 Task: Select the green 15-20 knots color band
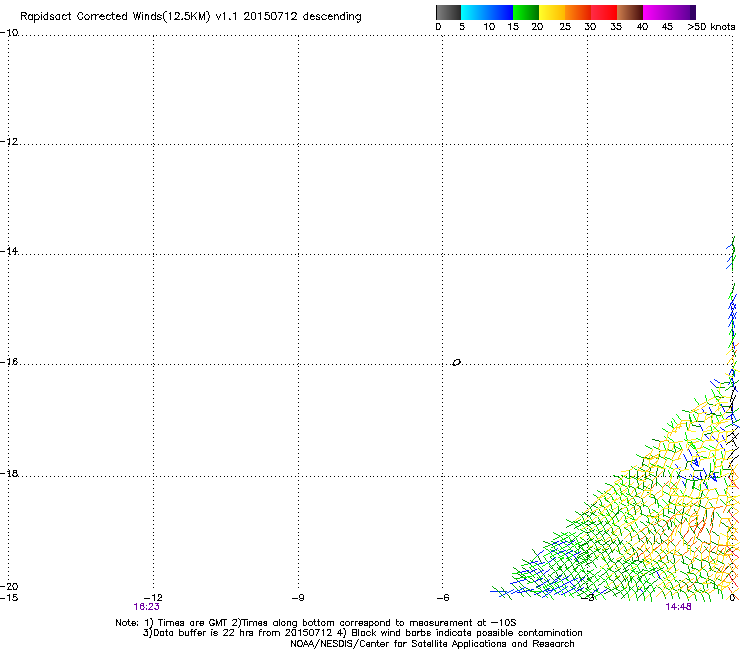tap(526, 12)
